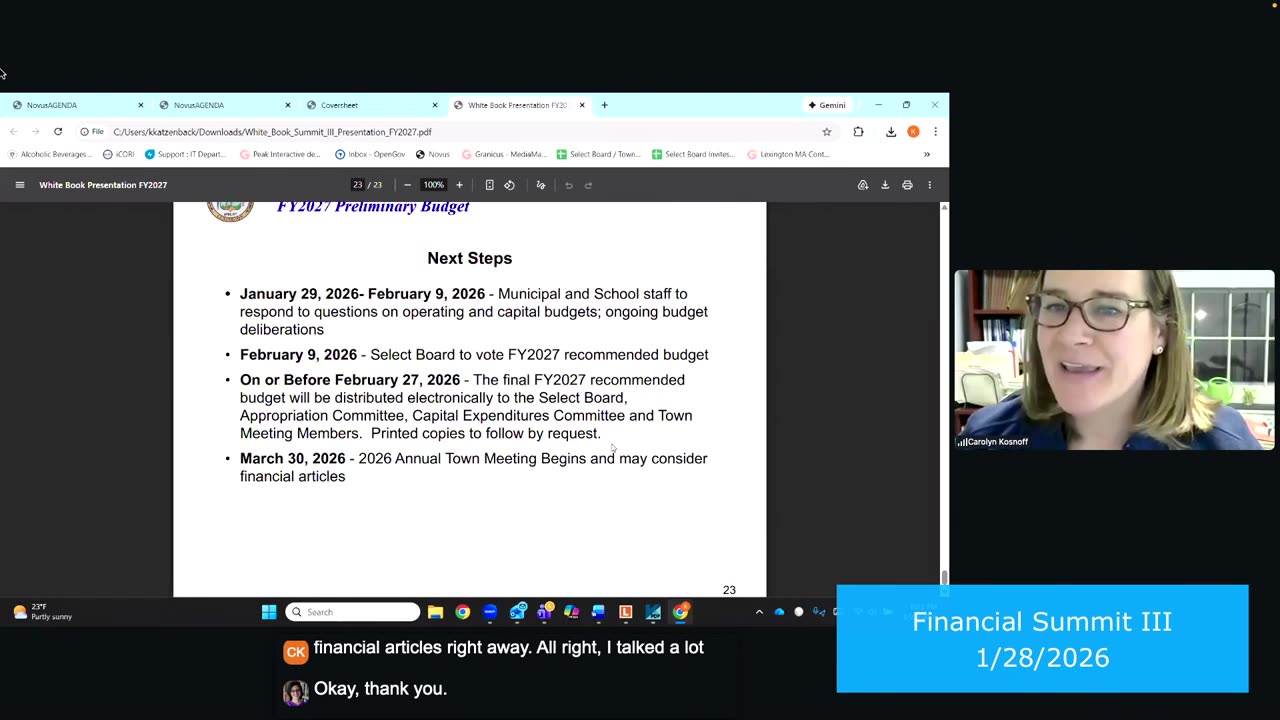This screenshot has height=720, width=1280.
Task: Save PDF to cloud drive icon
Action: pyautogui.click(x=863, y=185)
